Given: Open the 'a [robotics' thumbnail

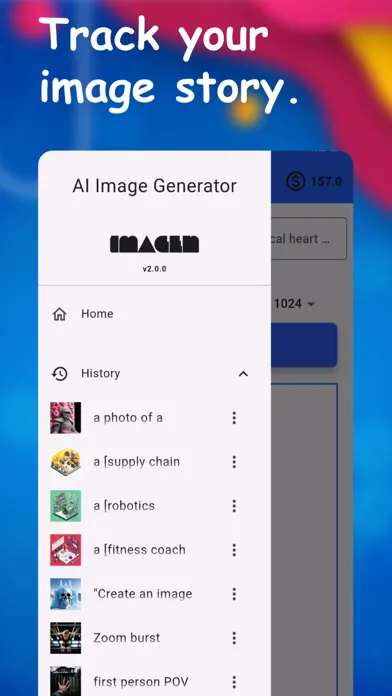Looking at the screenshot, I should pos(65,506).
